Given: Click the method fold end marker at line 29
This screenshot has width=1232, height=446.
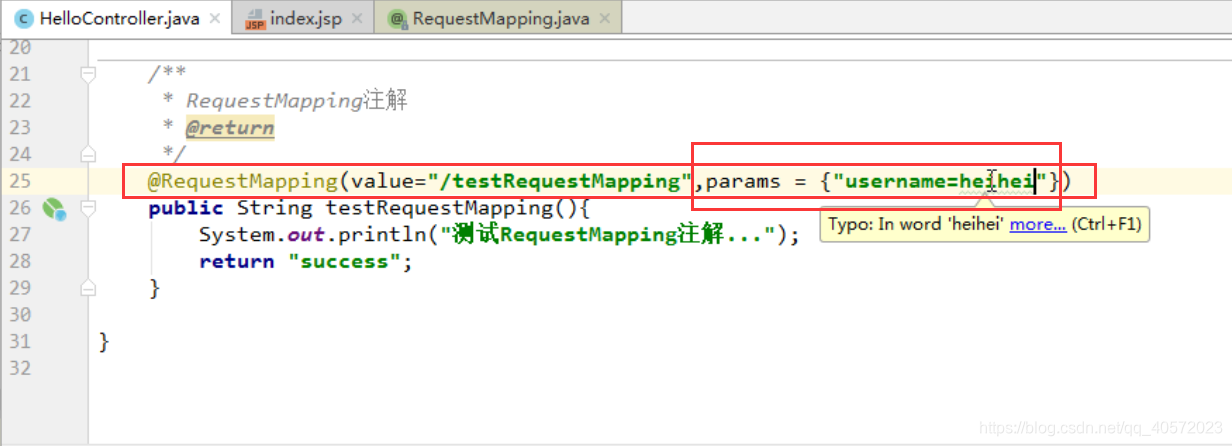Looking at the screenshot, I should click(x=88, y=289).
